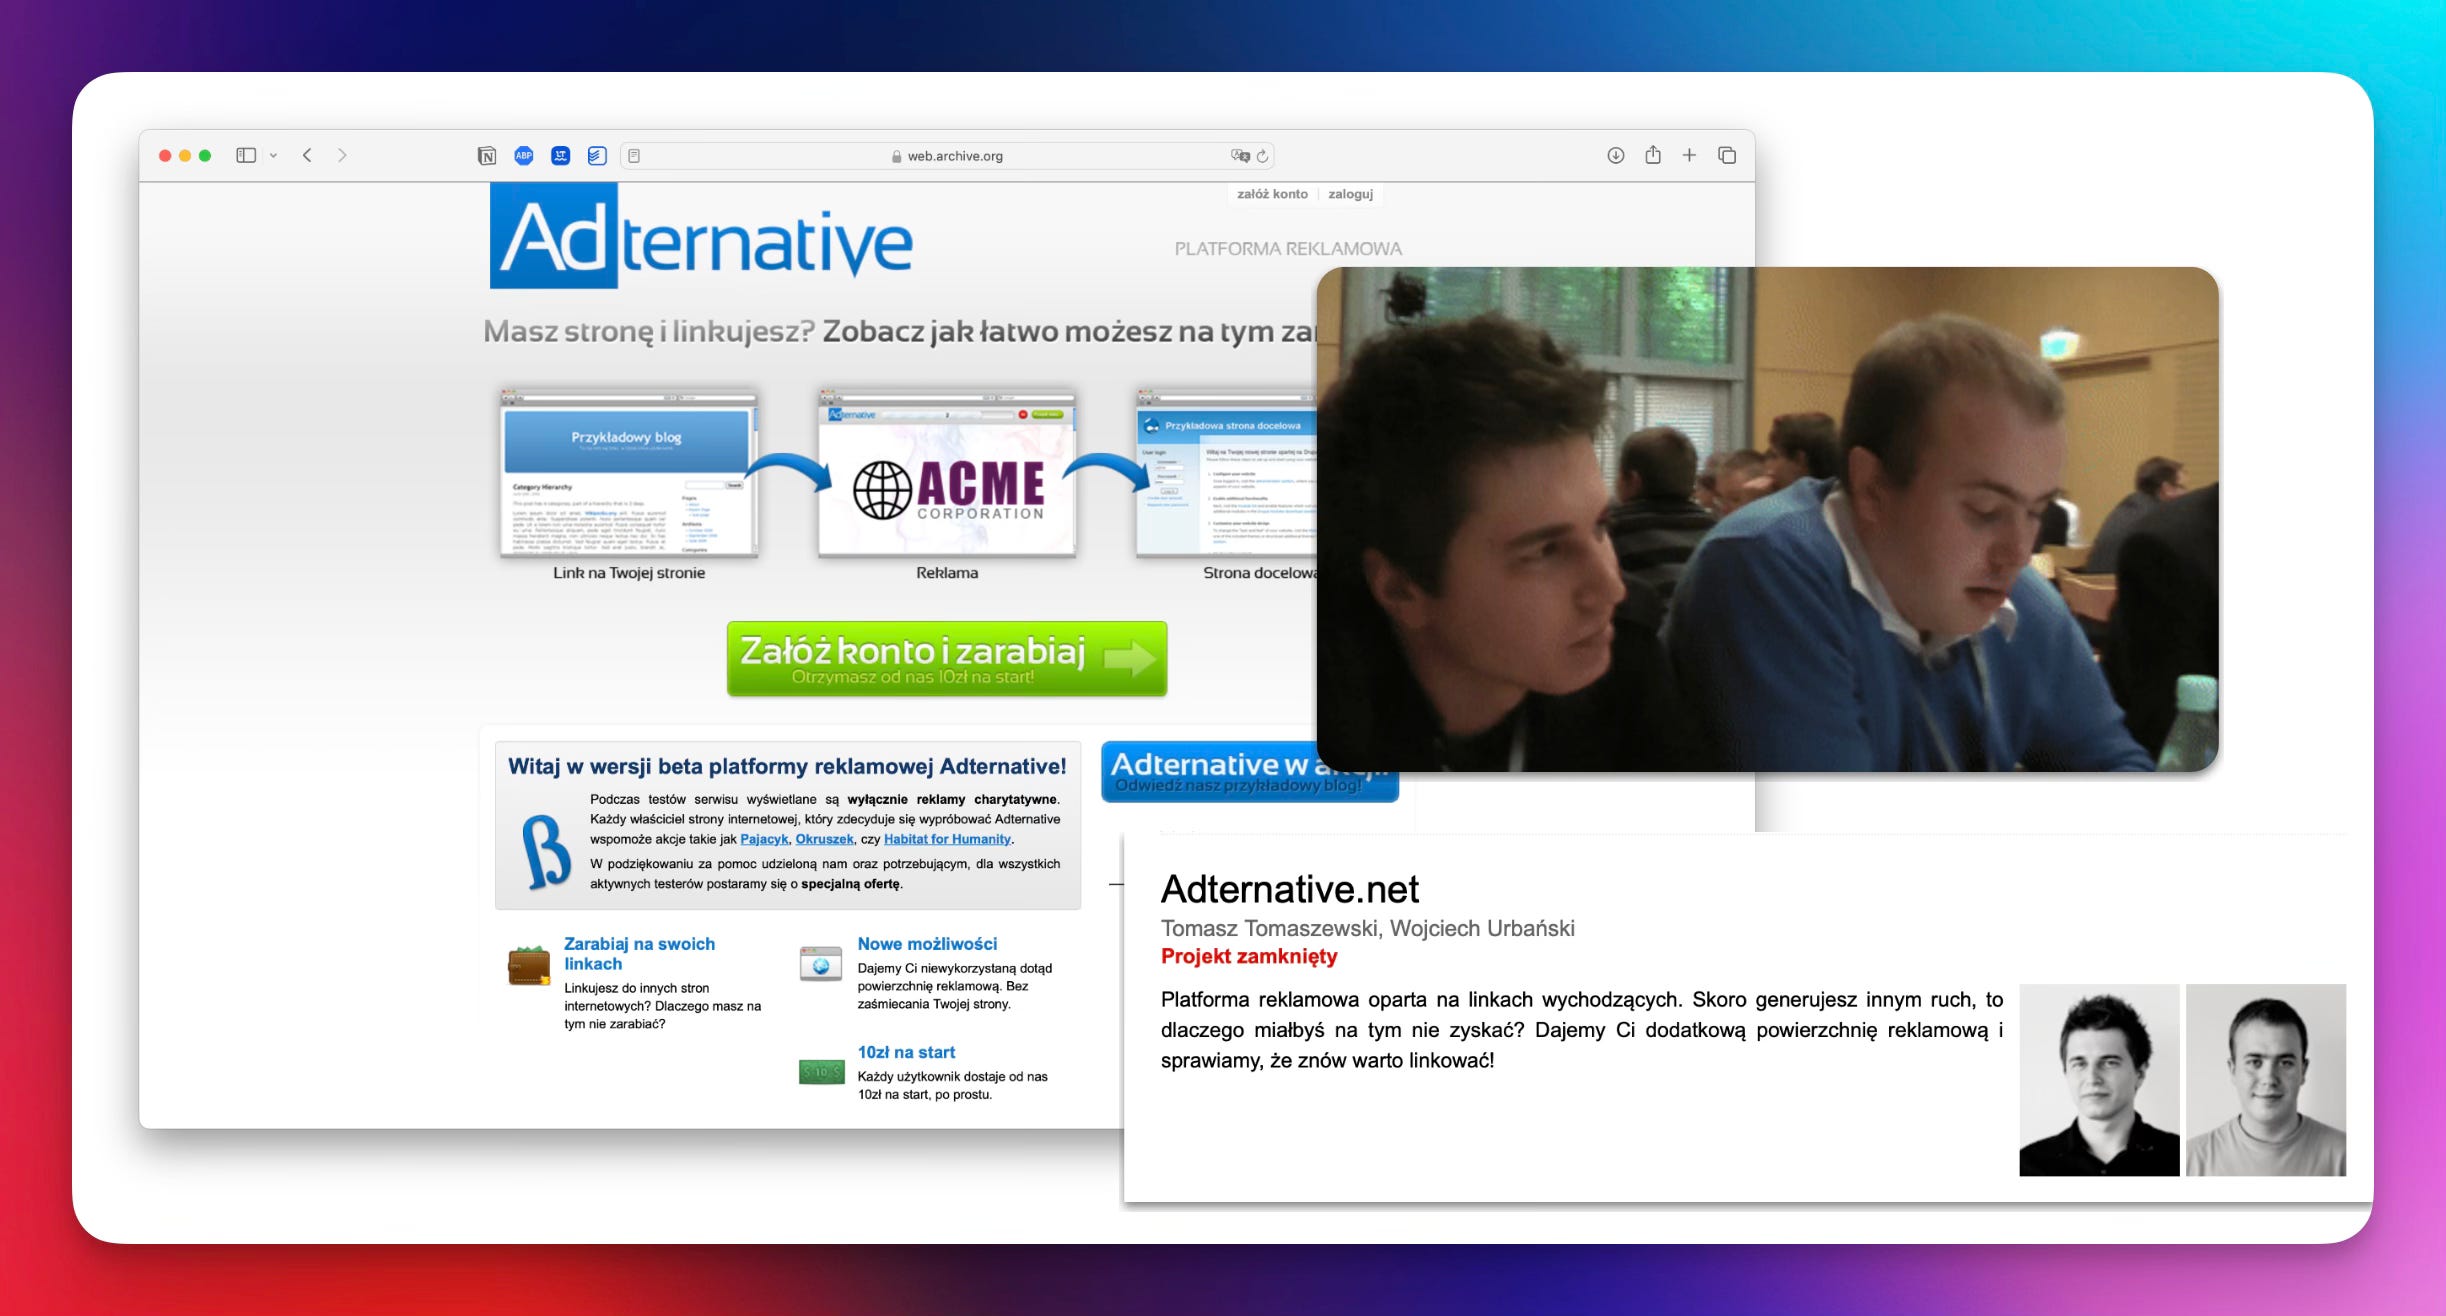
Task: Show the tab overview icon
Action: coord(1727,155)
